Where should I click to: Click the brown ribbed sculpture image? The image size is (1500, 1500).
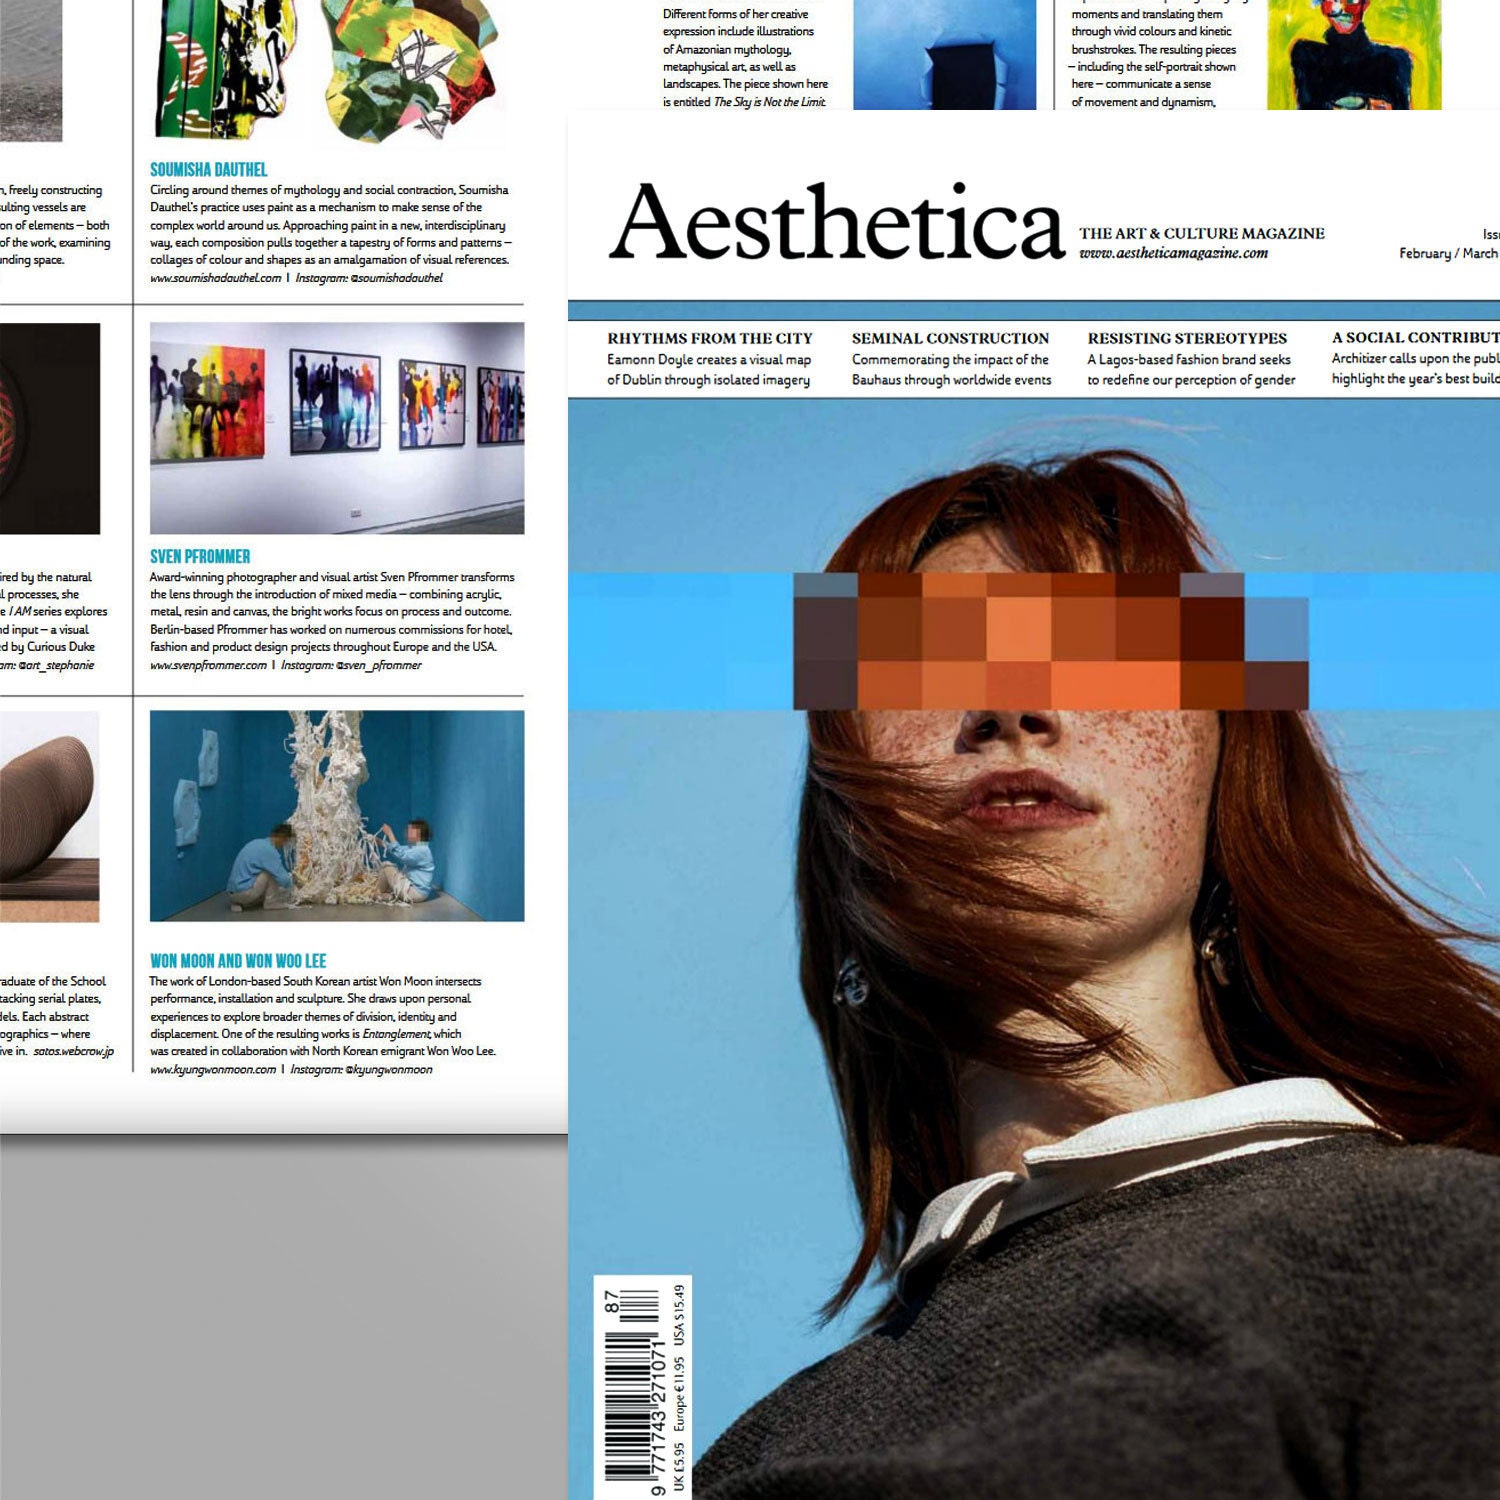(x=50, y=816)
